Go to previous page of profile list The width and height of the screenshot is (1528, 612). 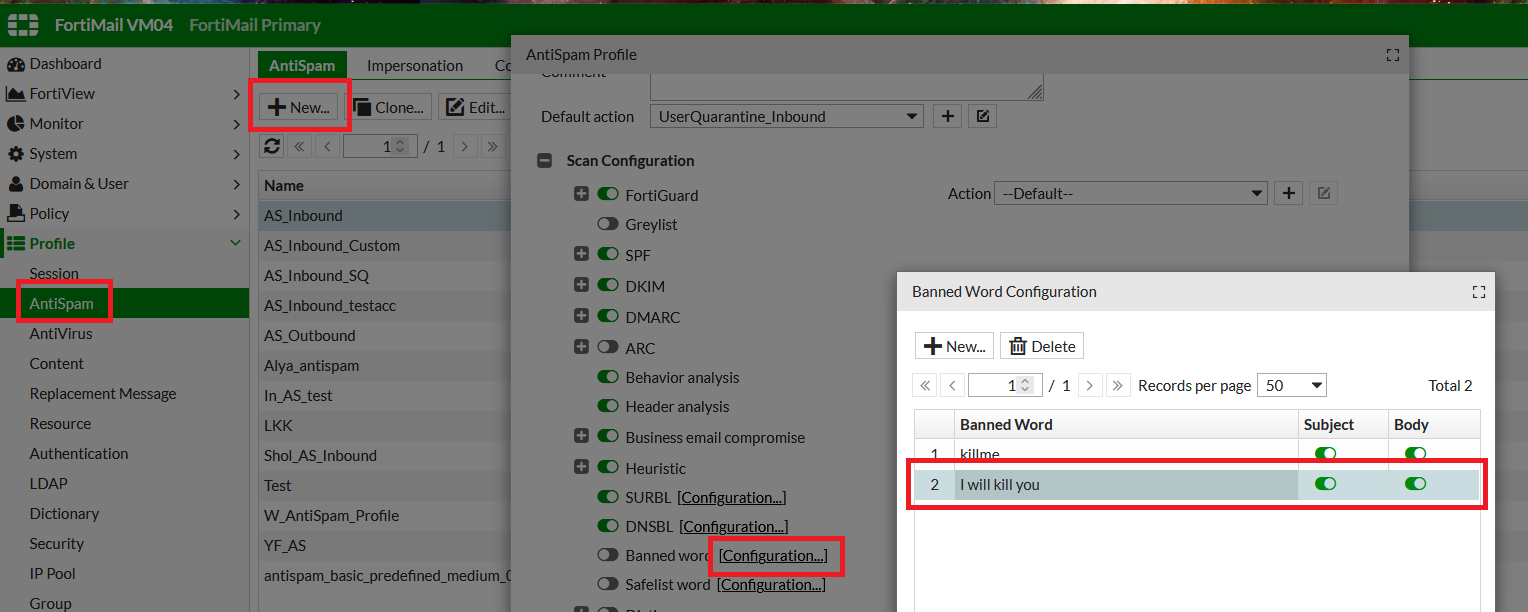(x=327, y=146)
